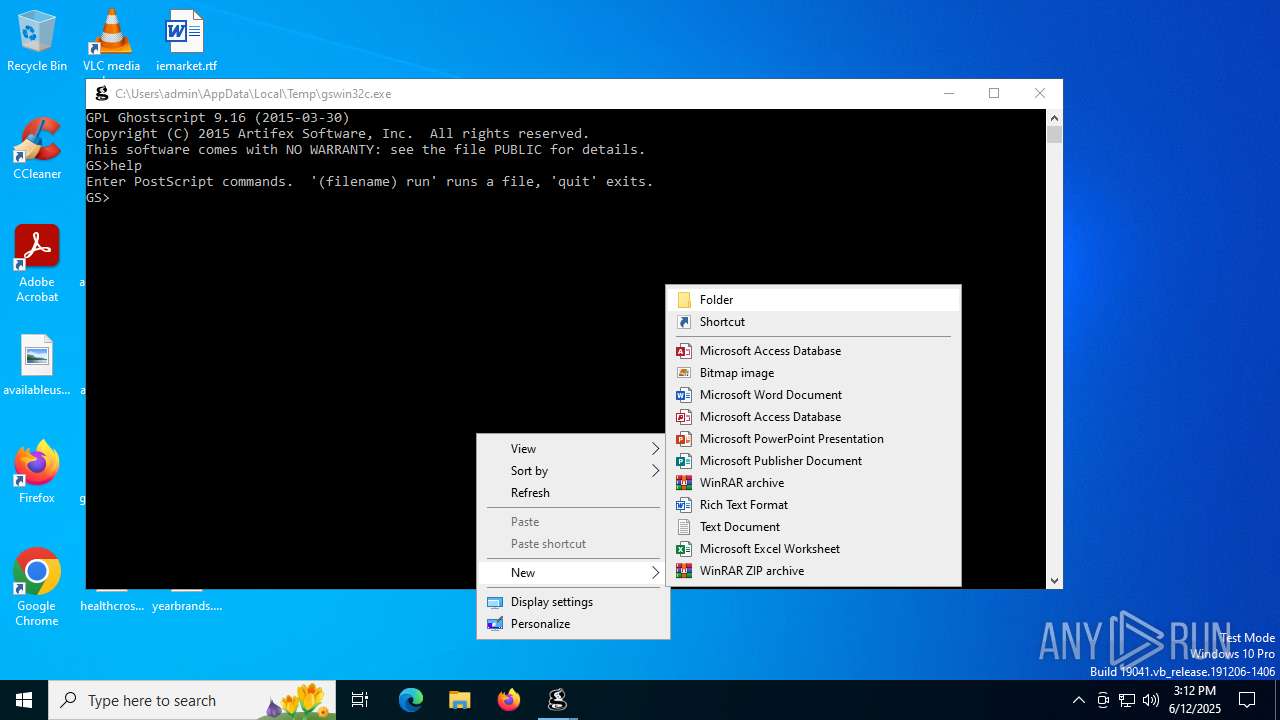1280x720 pixels.
Task: Select the iemarket.rtf desktop file
Action: [x=186, y=40]
